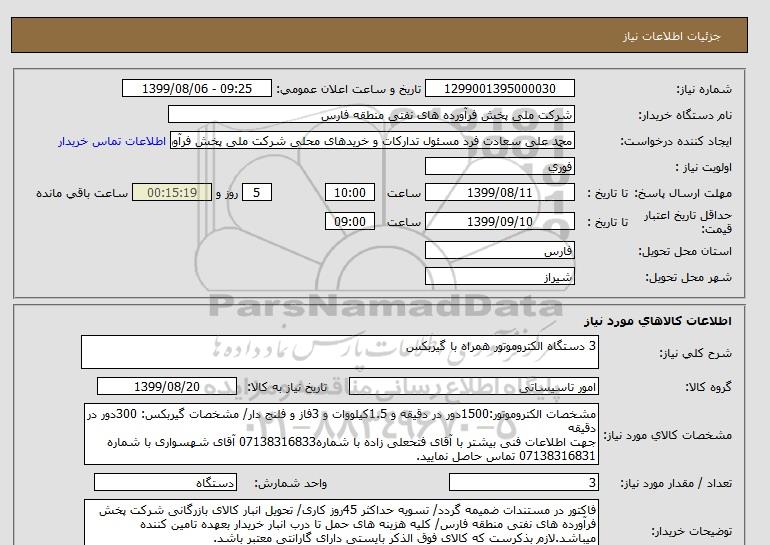The image size is (770, 545).
Task: Click the label تعداد / مقدار مورد نیاز
Action: click(x=676, y=484)
